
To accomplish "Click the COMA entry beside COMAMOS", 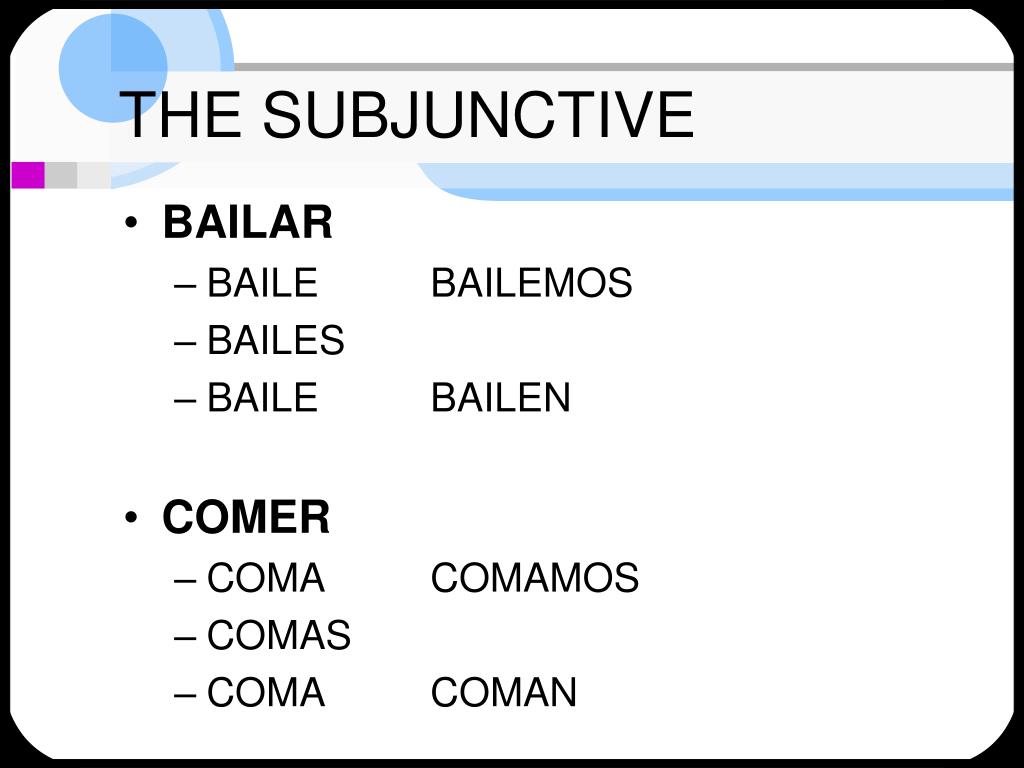I will pos(266,578).
